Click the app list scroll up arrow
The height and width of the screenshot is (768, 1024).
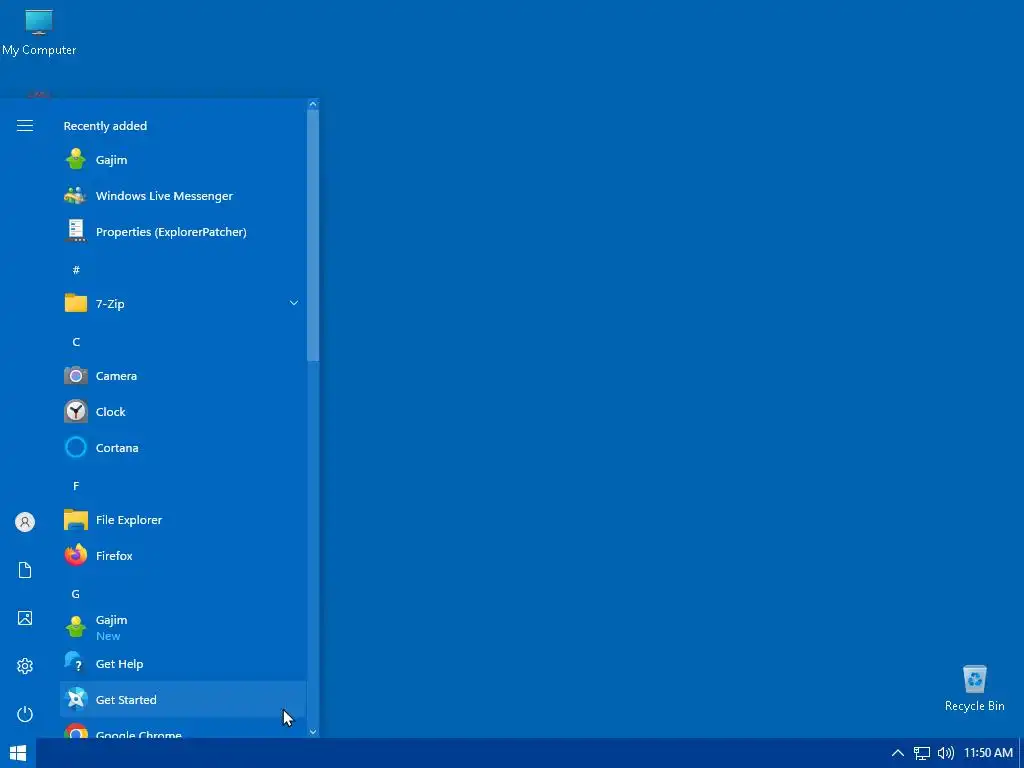[x=313, y=104]
